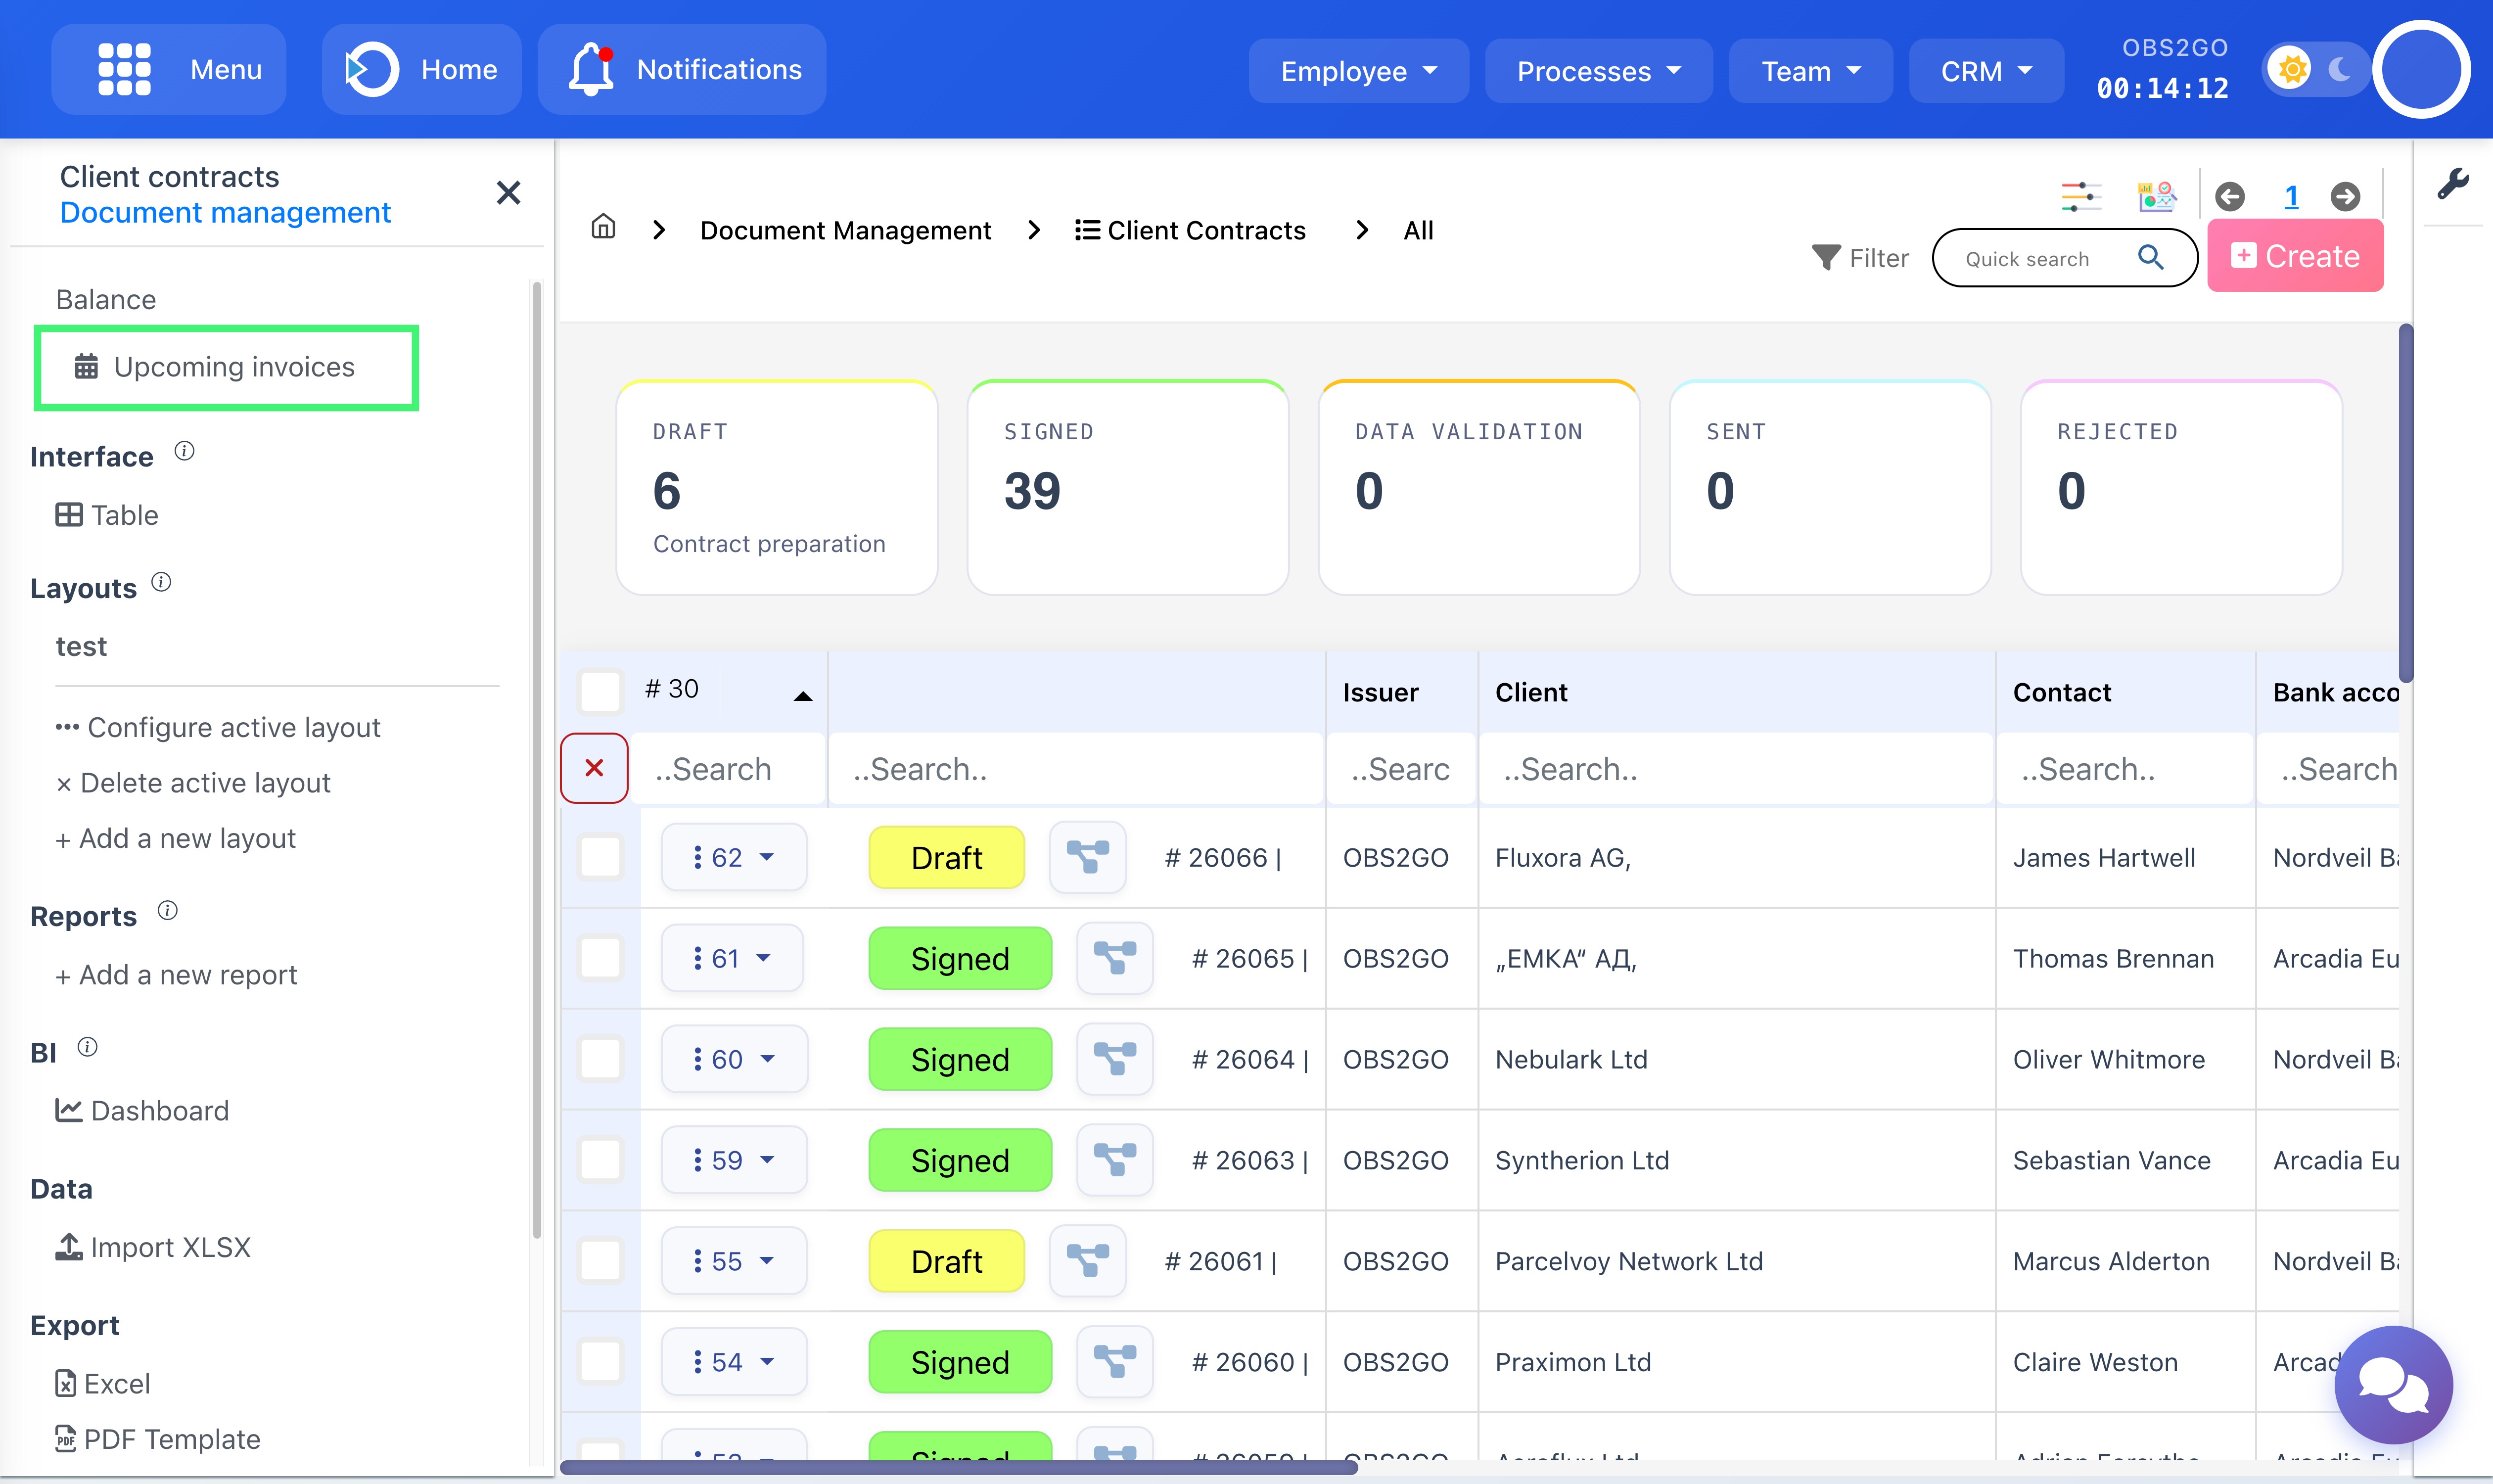Image resolution: width=2493 pixels, height=1484 pixels.
Task: Clear column search filters red X
Action: (x=594, y=768)
